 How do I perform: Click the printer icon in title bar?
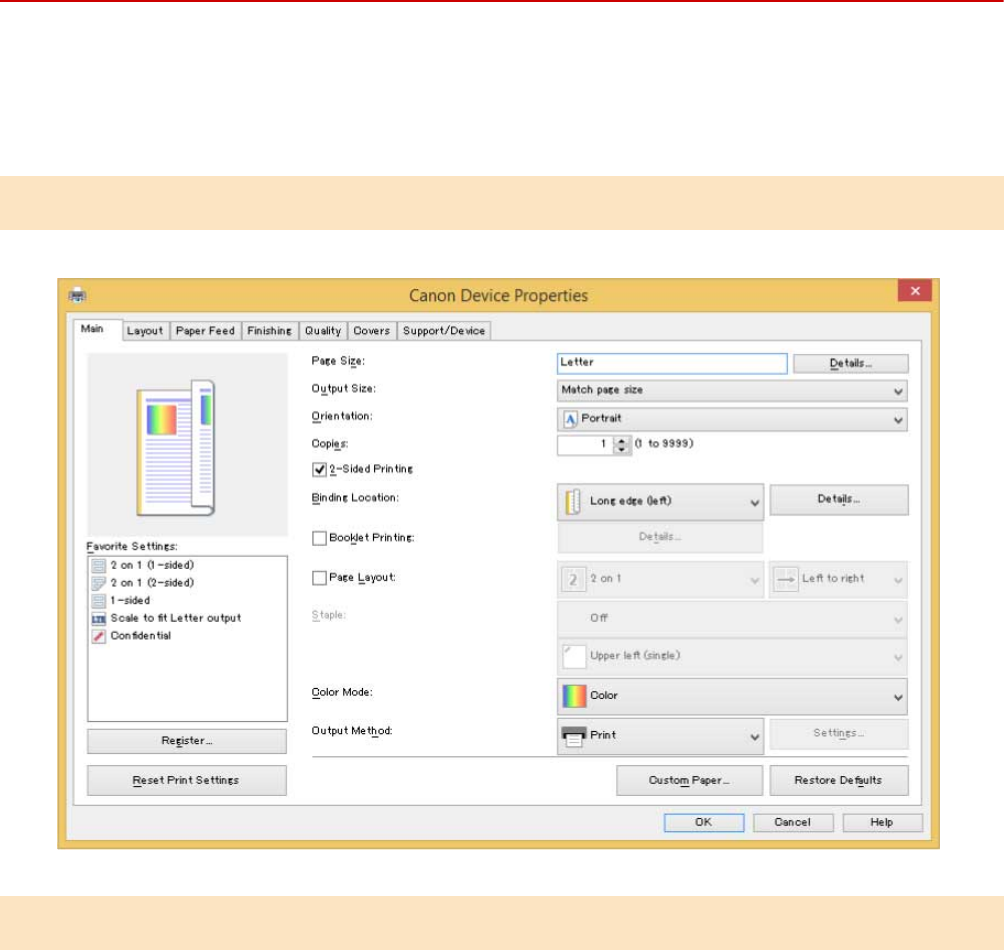click(x=77, y=295)
